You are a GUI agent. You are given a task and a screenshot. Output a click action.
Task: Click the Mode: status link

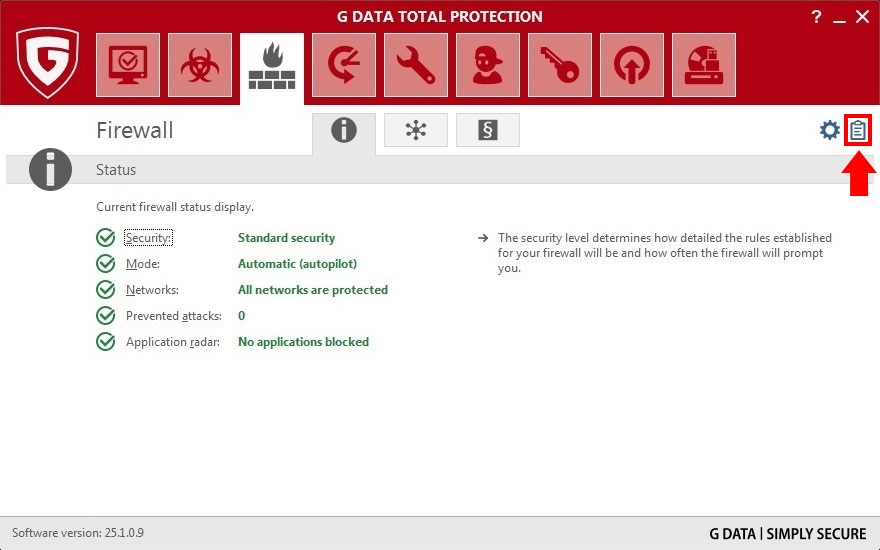[143, 264]
